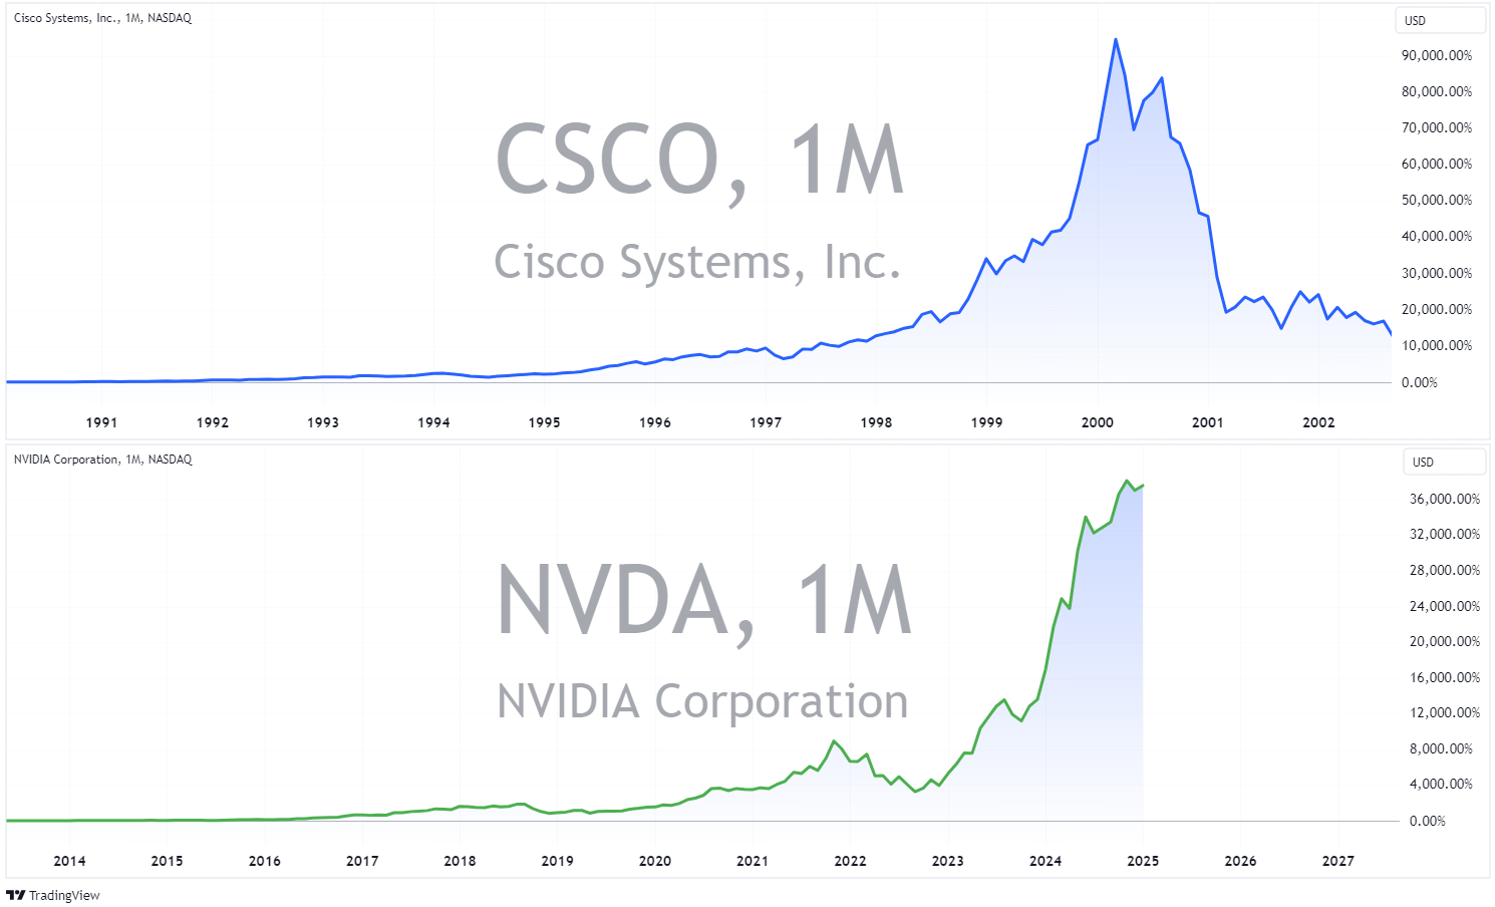
Task: Select 1995 on the Cisco time axis
Action: [x=544, y=422]
